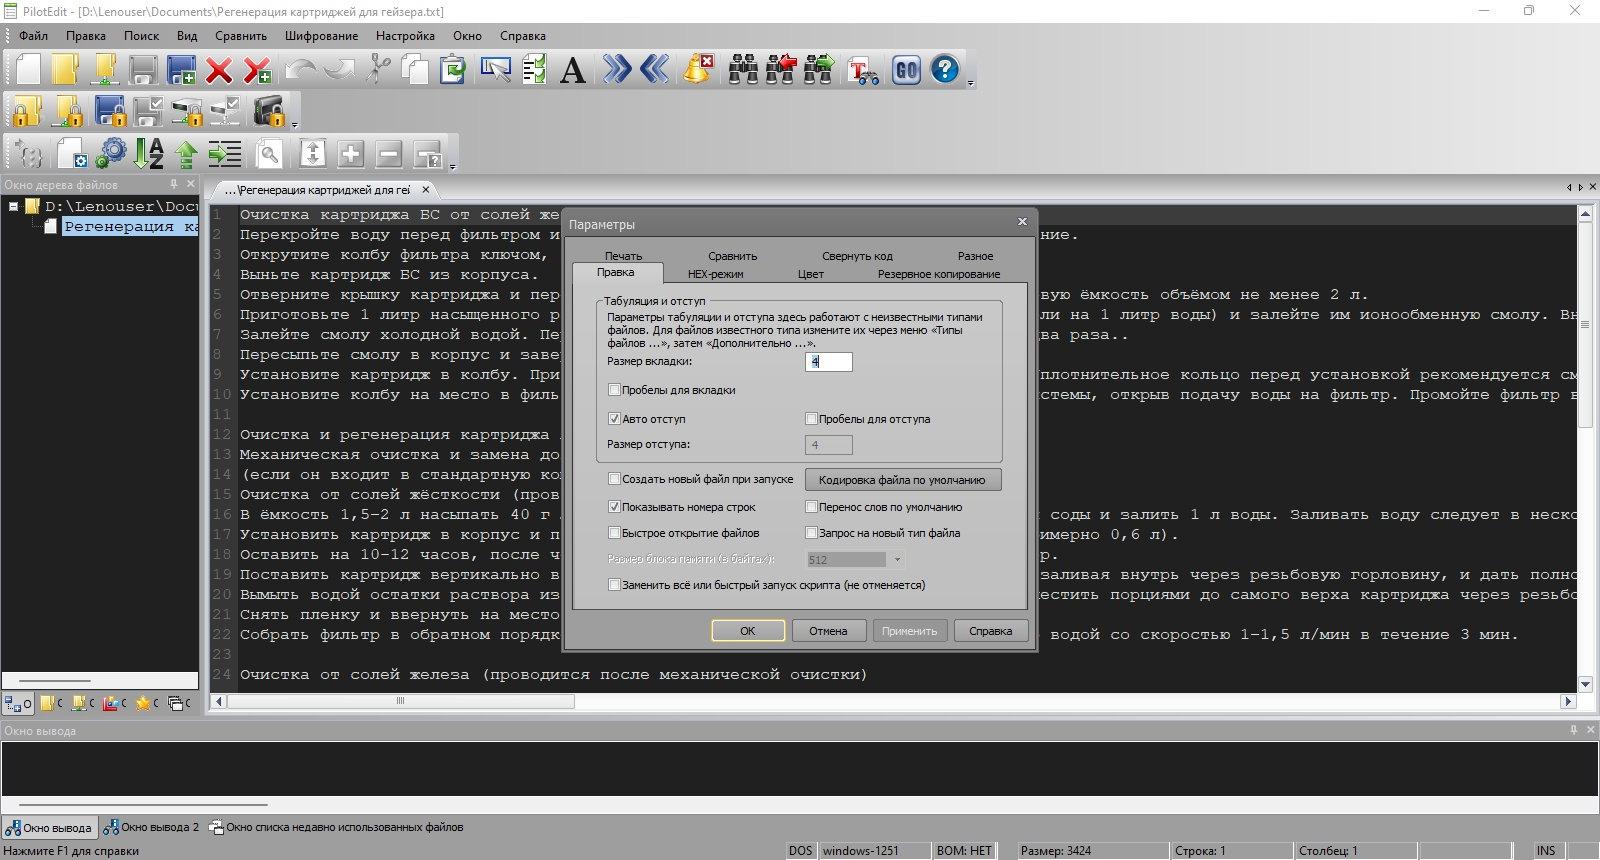
Task: Uncheck the 'Авто отступ' checkbox
Action: 614,419
